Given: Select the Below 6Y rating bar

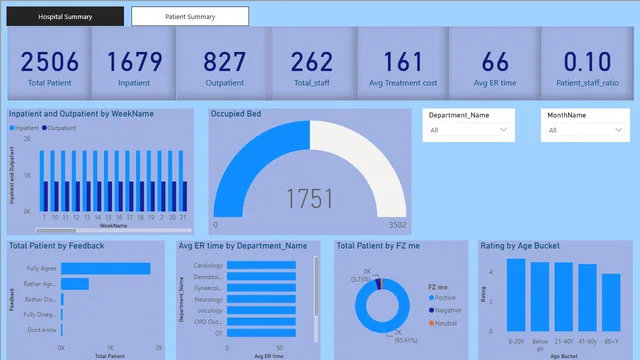Looking at the screenshot, I should coord(540,297).
